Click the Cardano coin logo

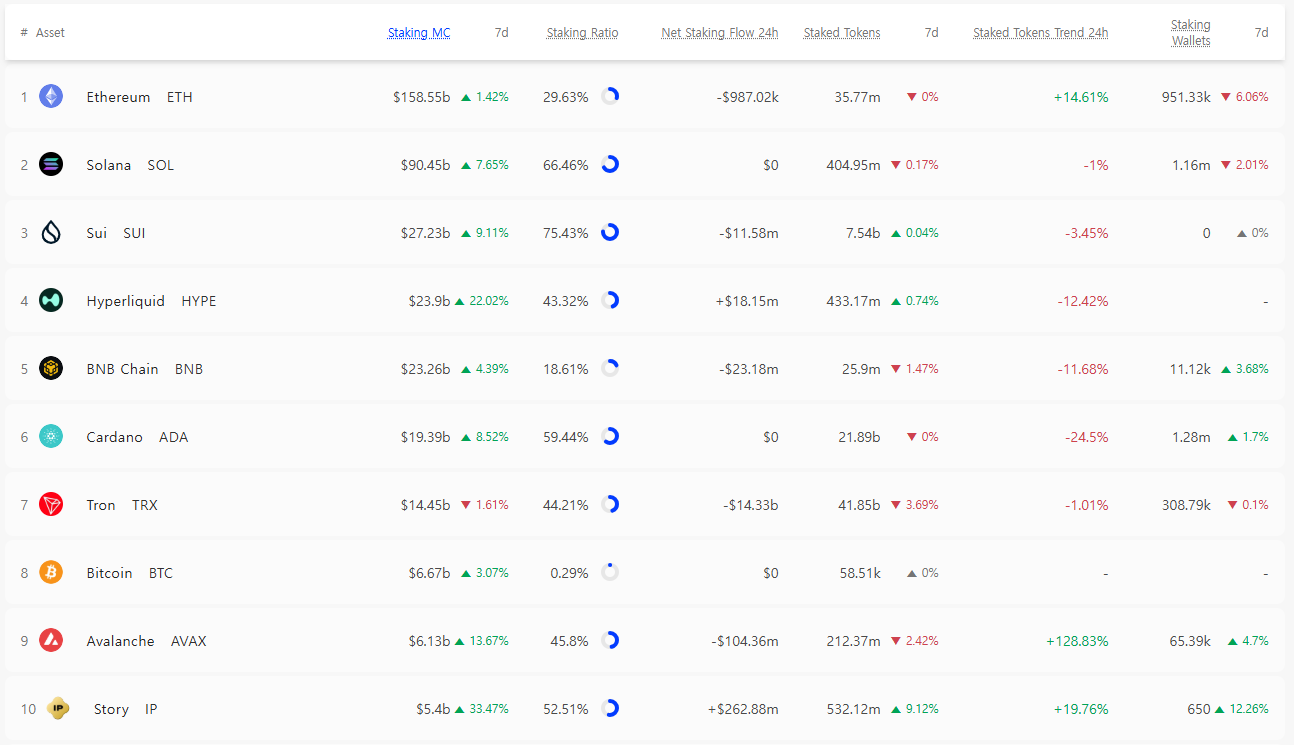tap(51, 436)
